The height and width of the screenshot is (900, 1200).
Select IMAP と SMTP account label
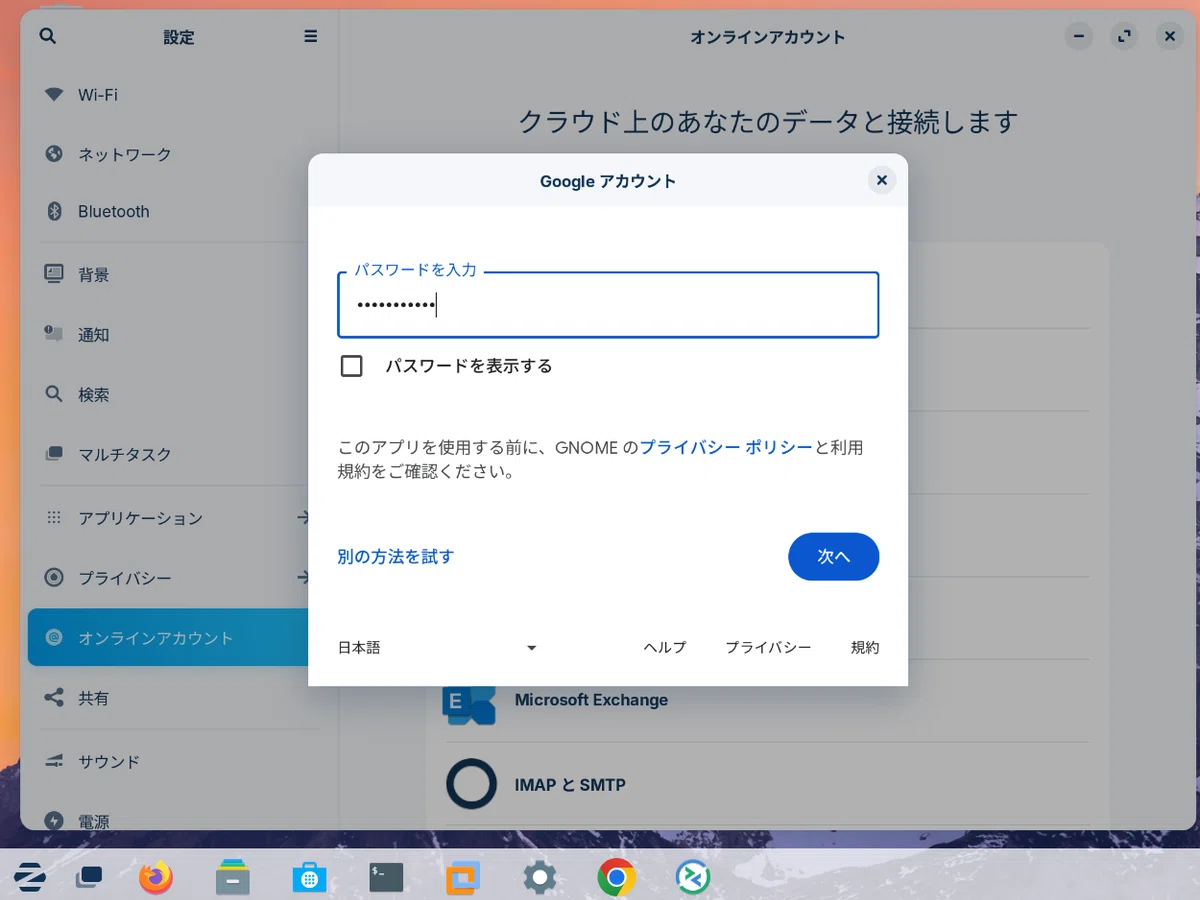click(570, 785)
